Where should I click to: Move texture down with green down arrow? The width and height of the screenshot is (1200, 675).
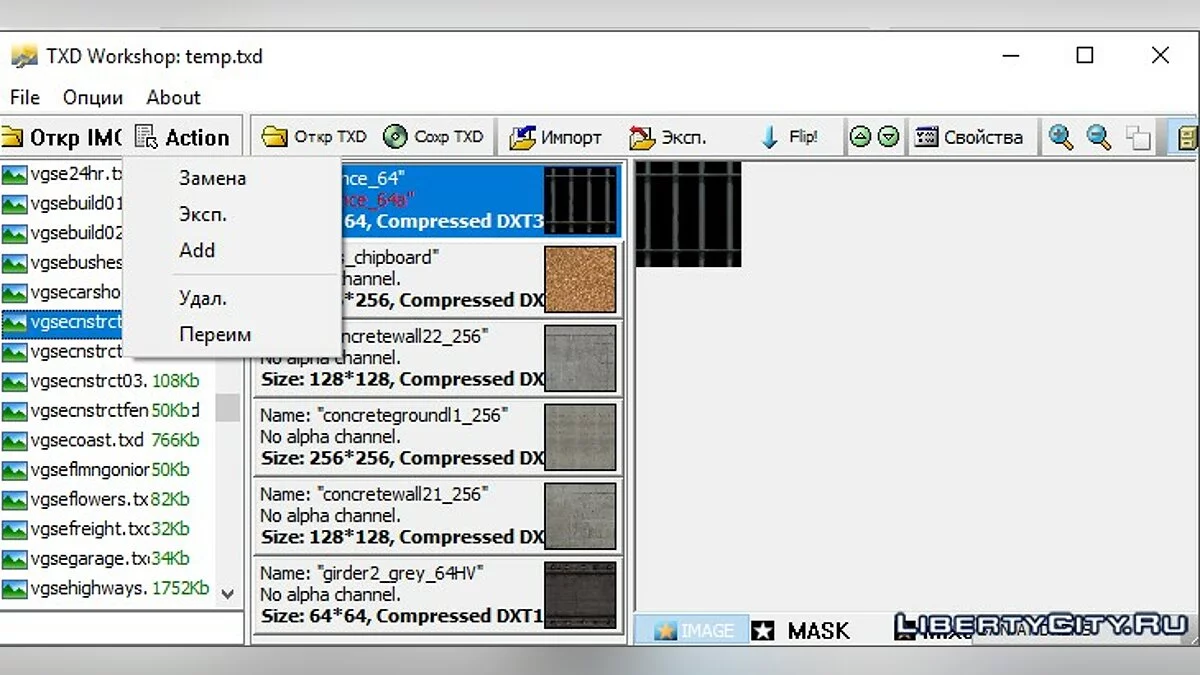pyautogui.click(x=887, y=137)
